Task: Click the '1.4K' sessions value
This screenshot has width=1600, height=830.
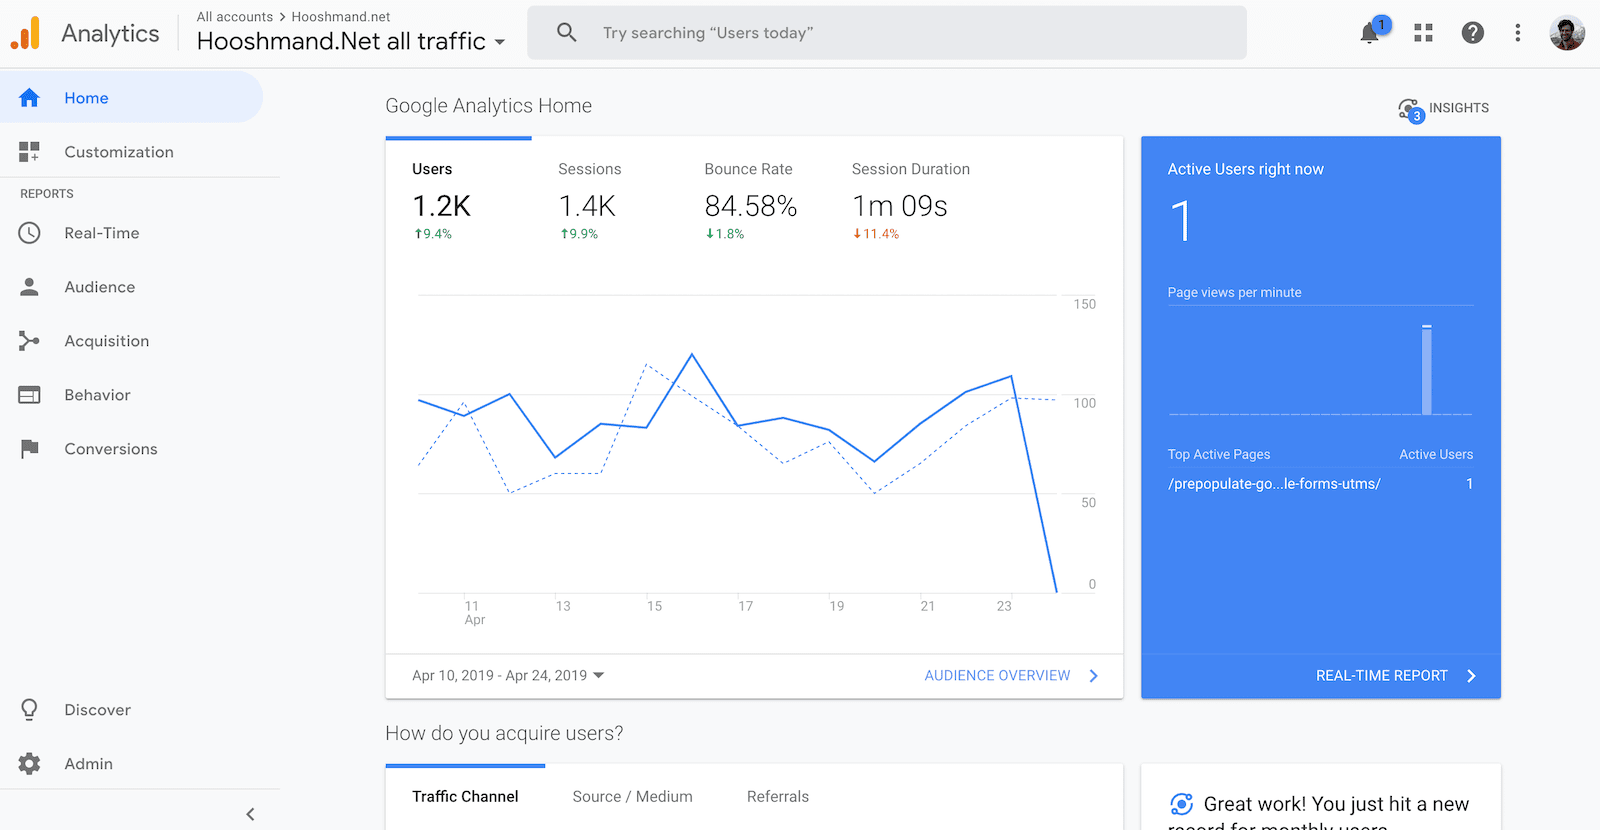Action: [x=587, y=206]
